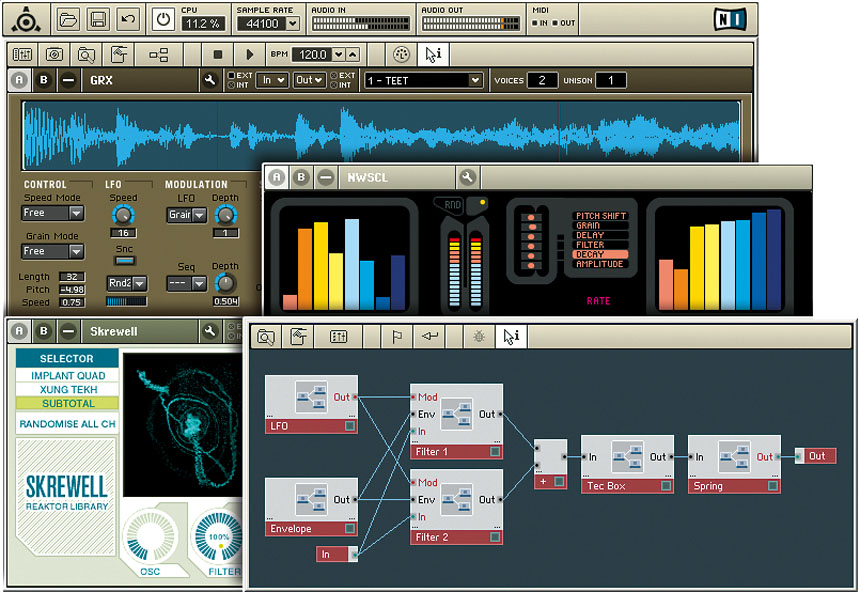
Task: Click the Skrewell OSC dial
Action: click(x=149, y=537)
